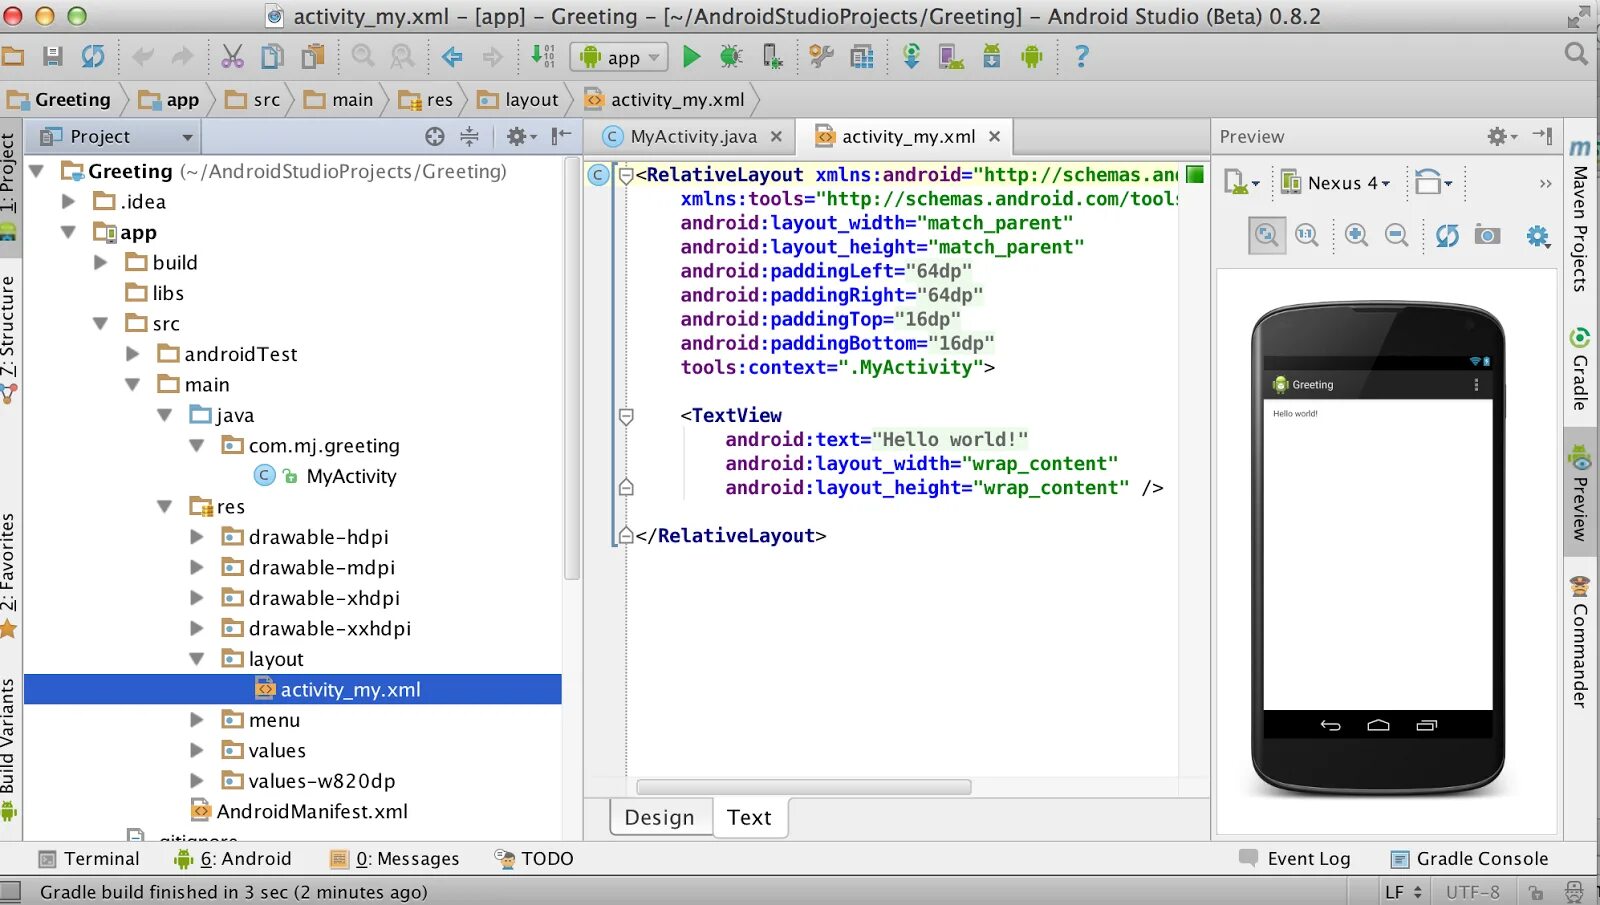Click the editor horizontal scrollbar

[803, 787]
